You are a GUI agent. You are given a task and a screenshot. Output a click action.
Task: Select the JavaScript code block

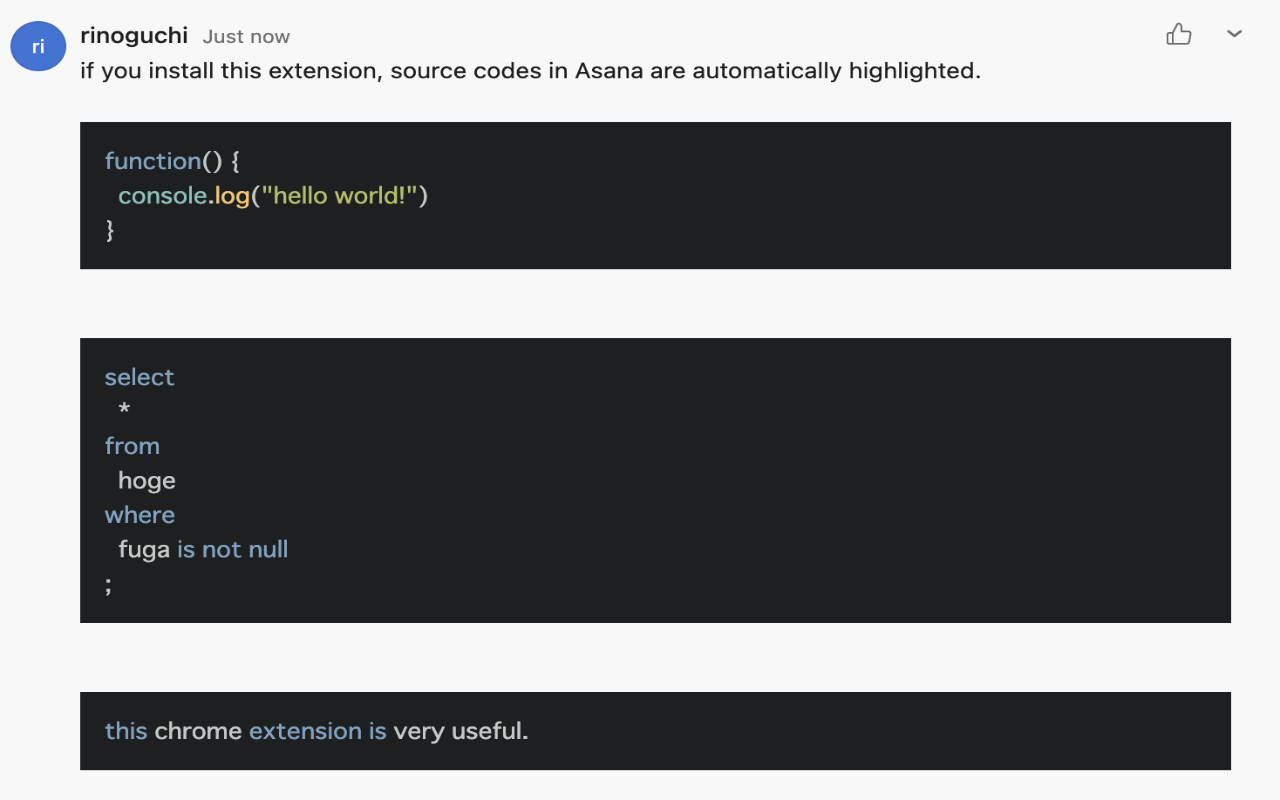point(655,195)
